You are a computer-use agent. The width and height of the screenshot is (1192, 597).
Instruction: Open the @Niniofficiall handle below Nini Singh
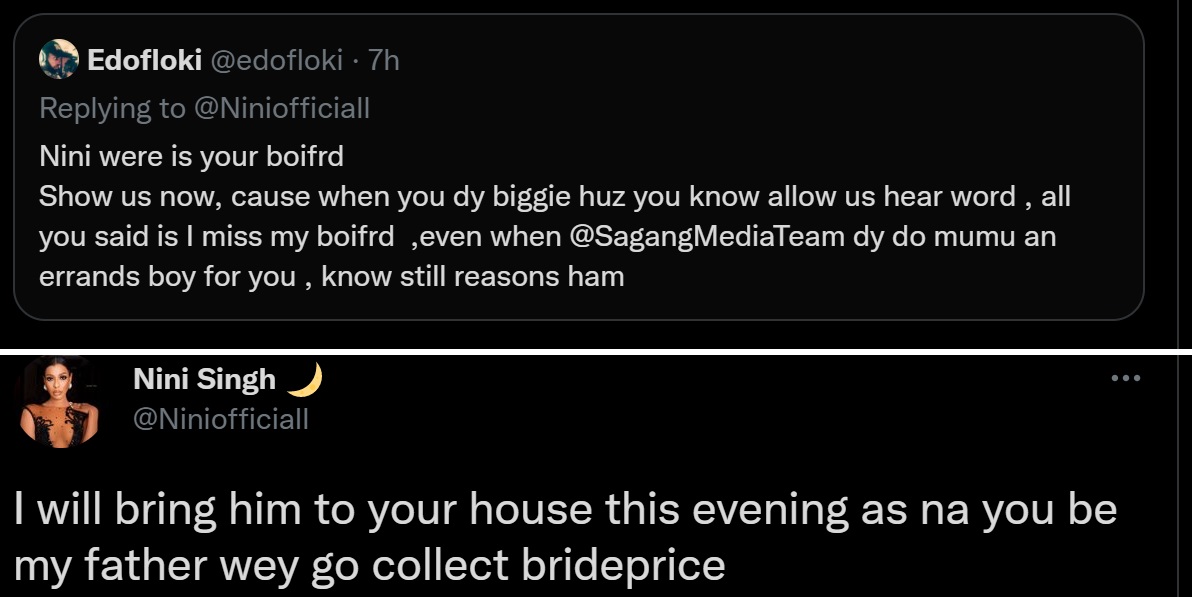coord(220,418)
